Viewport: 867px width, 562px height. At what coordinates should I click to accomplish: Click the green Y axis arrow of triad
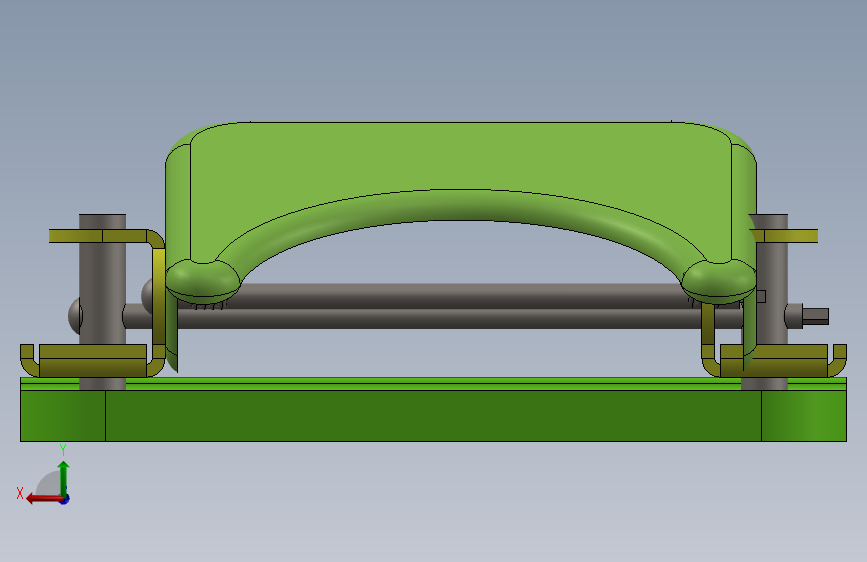[x=64, y=478]
